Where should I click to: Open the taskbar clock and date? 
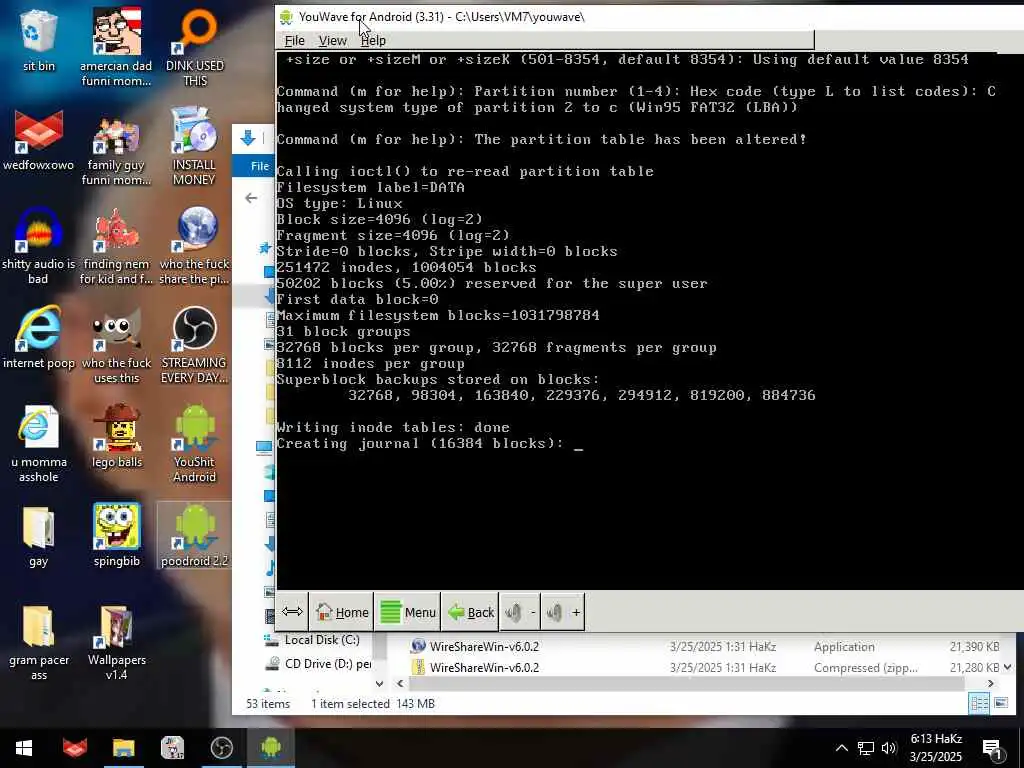[x=936, y=748]
